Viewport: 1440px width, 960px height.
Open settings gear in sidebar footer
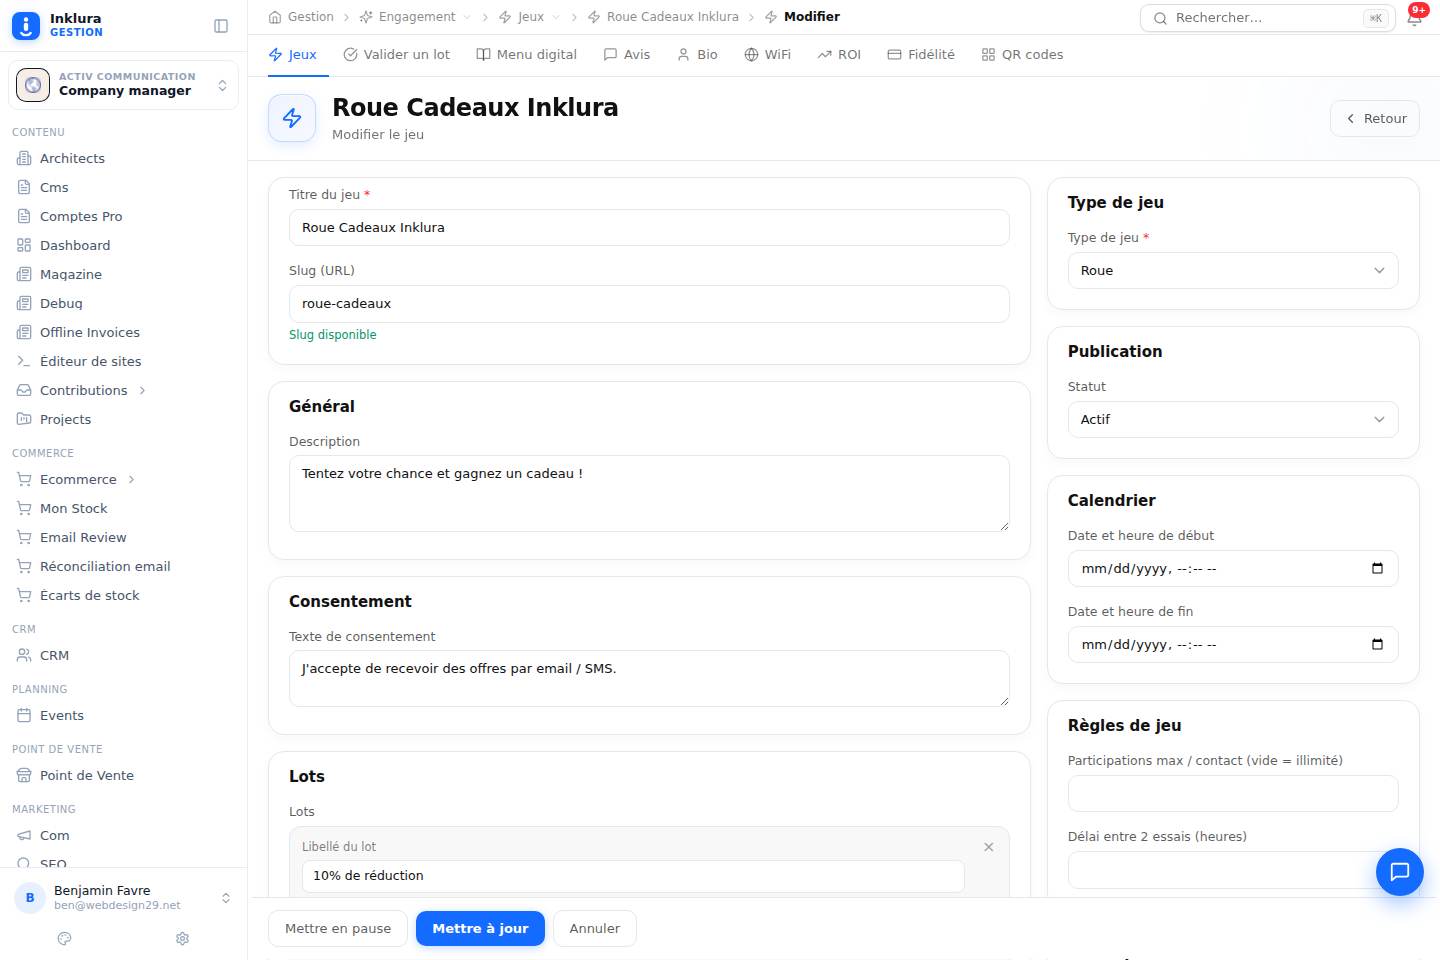coord(182,938)
